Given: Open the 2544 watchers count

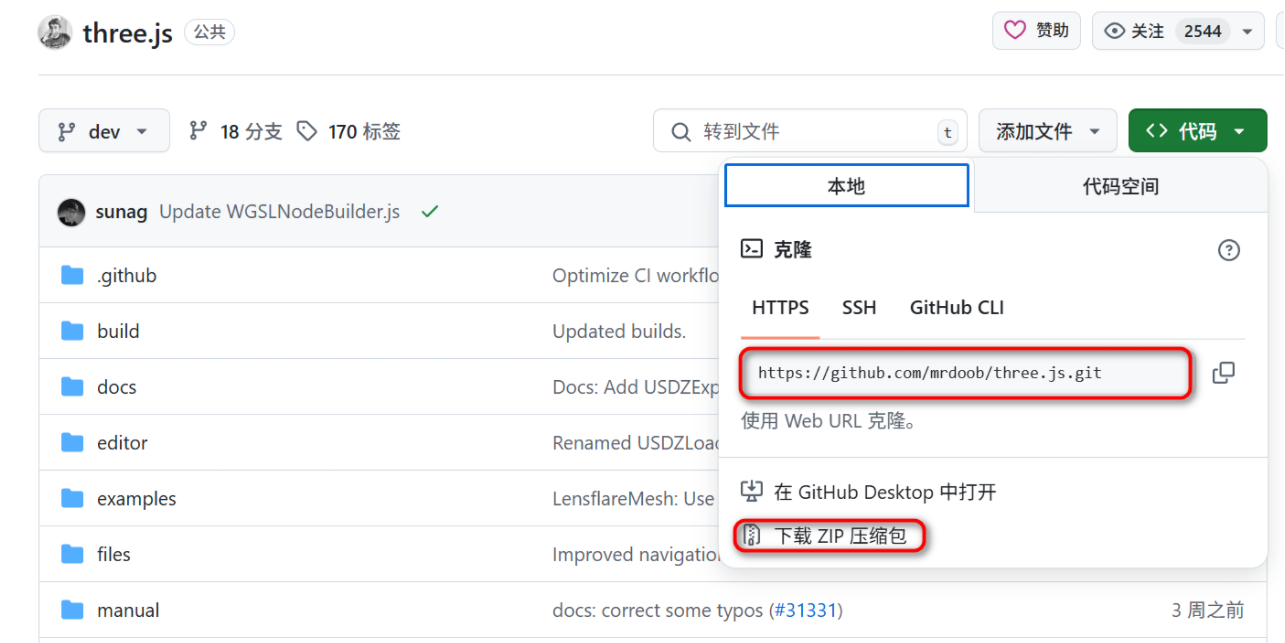Looking at the screenshot, I should click(1202, 31).
